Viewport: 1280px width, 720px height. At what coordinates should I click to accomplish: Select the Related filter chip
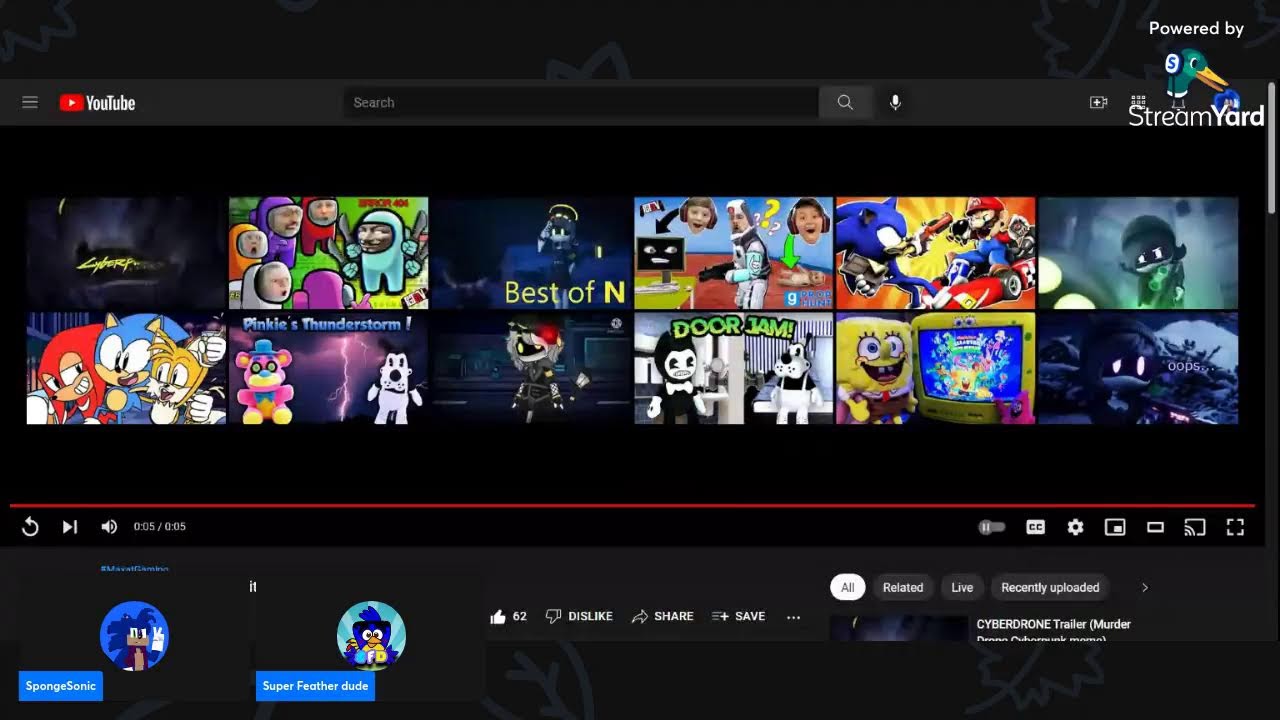903,588
